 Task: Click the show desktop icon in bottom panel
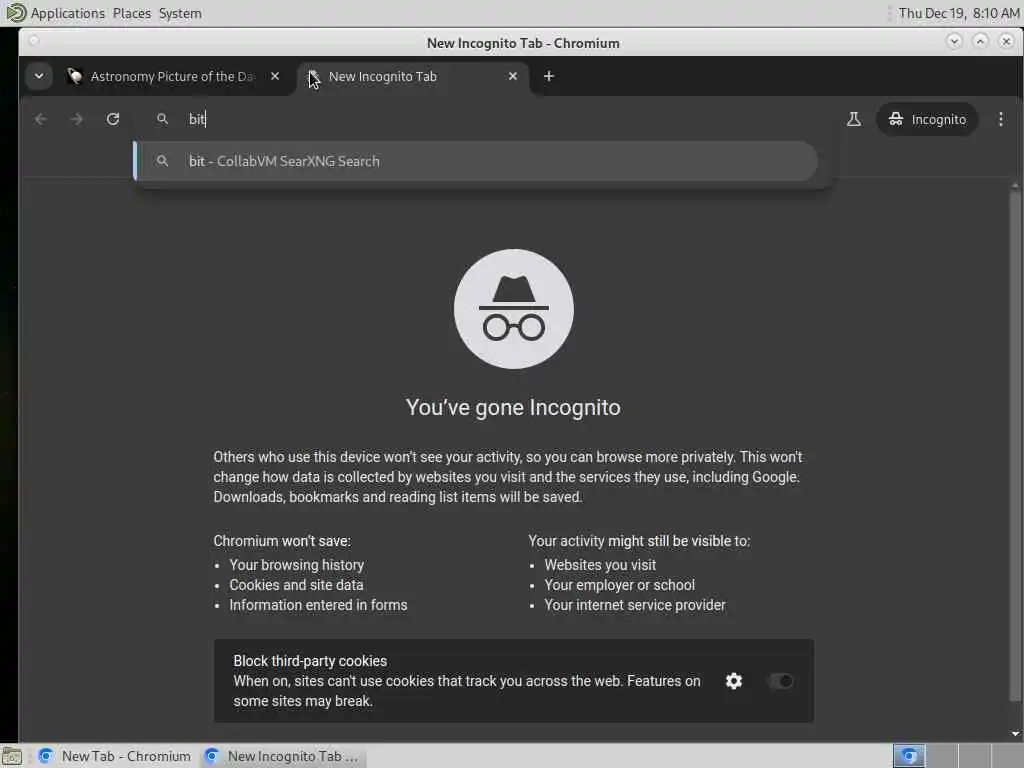(x=12, y=757)
